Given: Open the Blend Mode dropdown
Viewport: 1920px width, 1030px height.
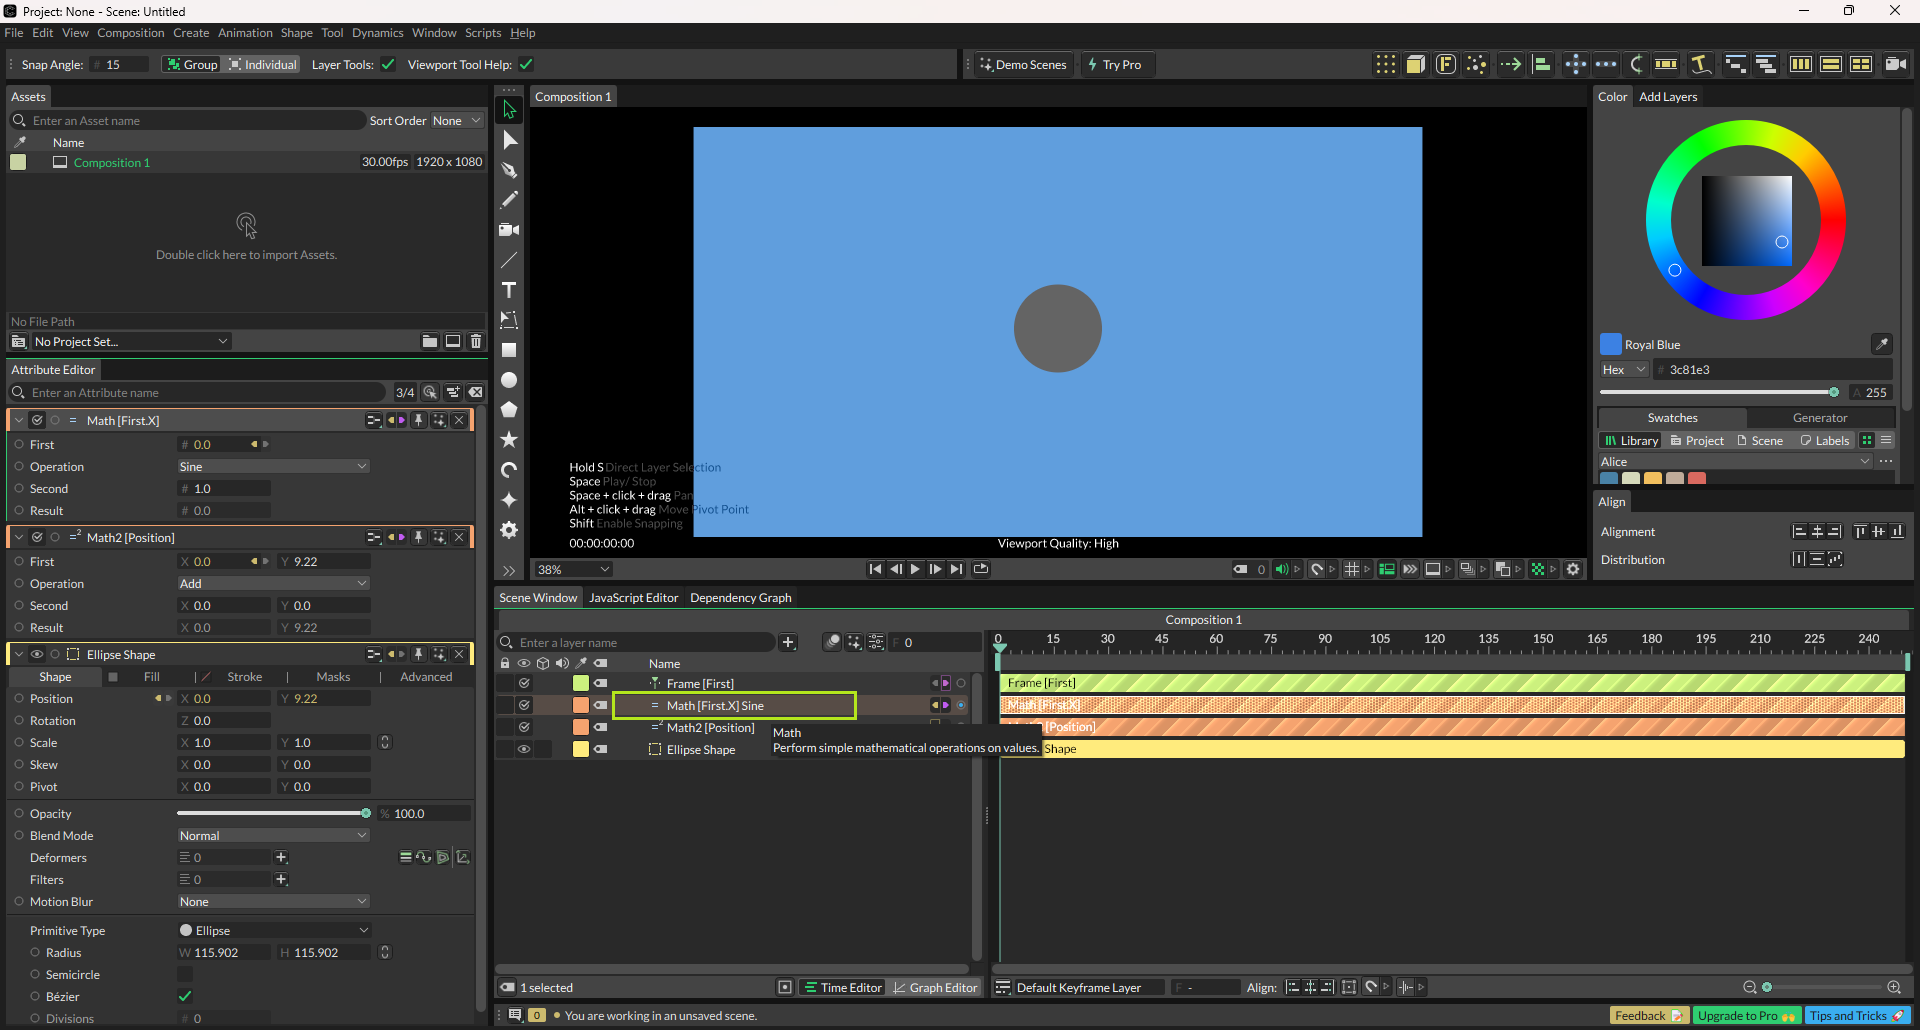Looking at the screenshot, I should [273, 836].
